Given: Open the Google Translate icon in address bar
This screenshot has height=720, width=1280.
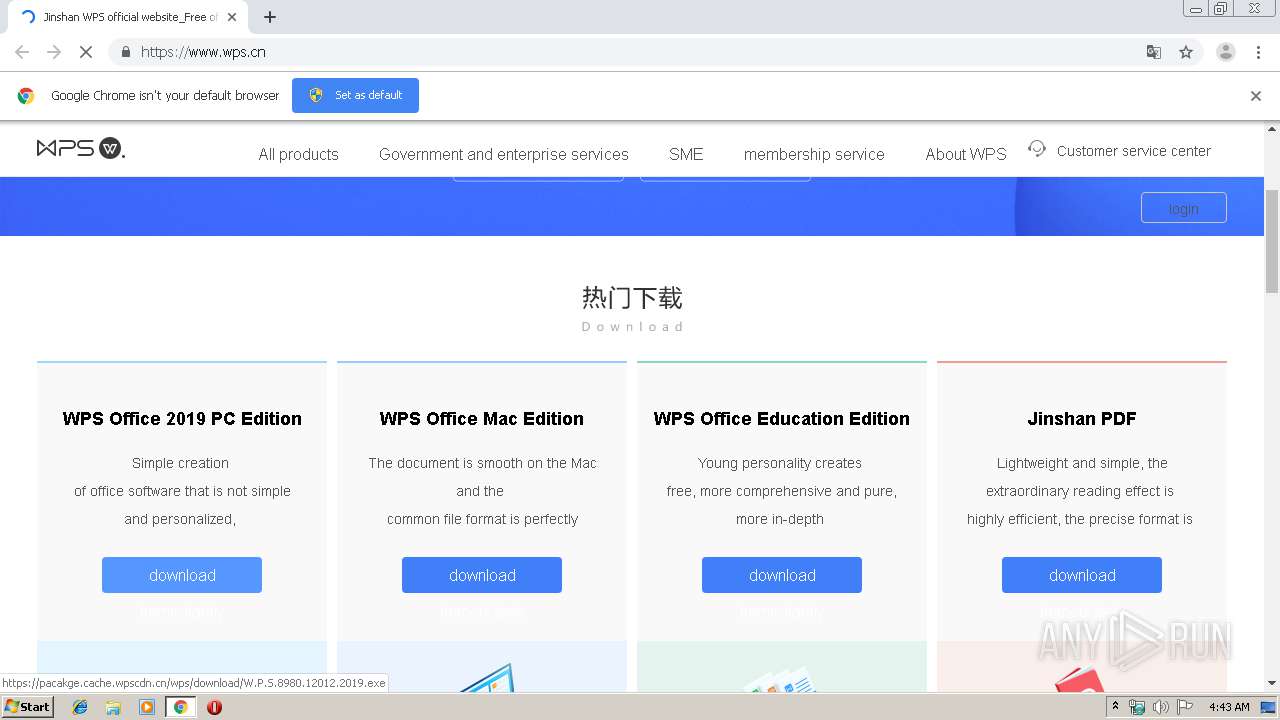Looking at the screenshot, I should [1153, 52].
